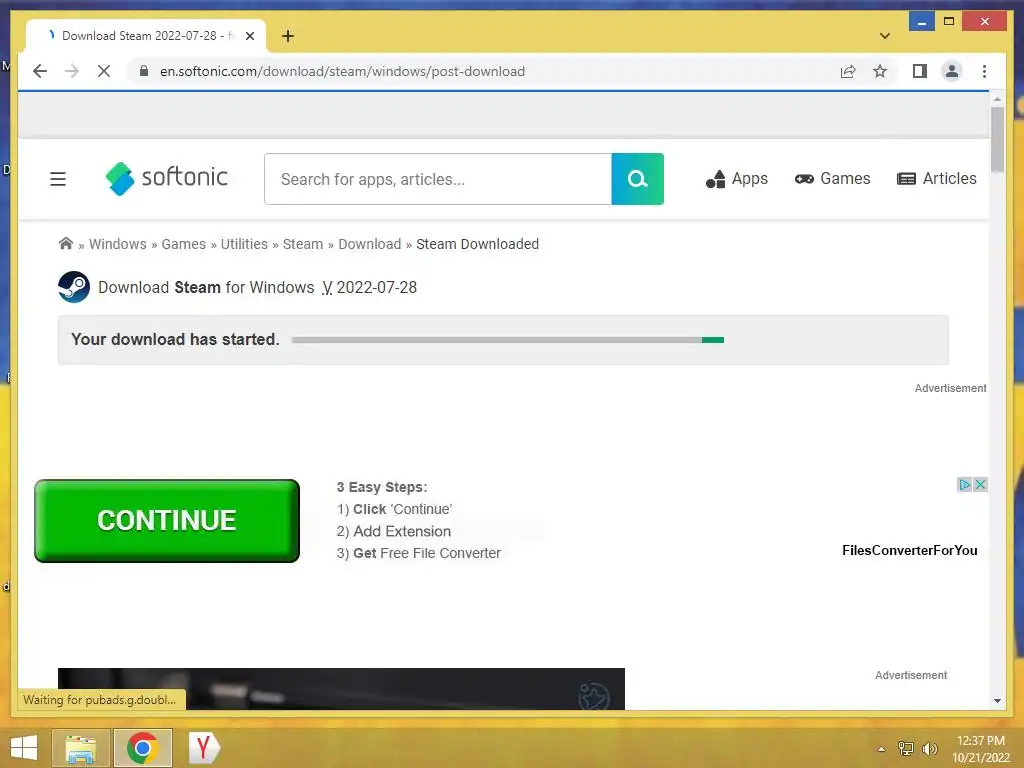Viewport: 1024px width, 768px height.
Task: Stop loading the page
Action: [104, 71]
